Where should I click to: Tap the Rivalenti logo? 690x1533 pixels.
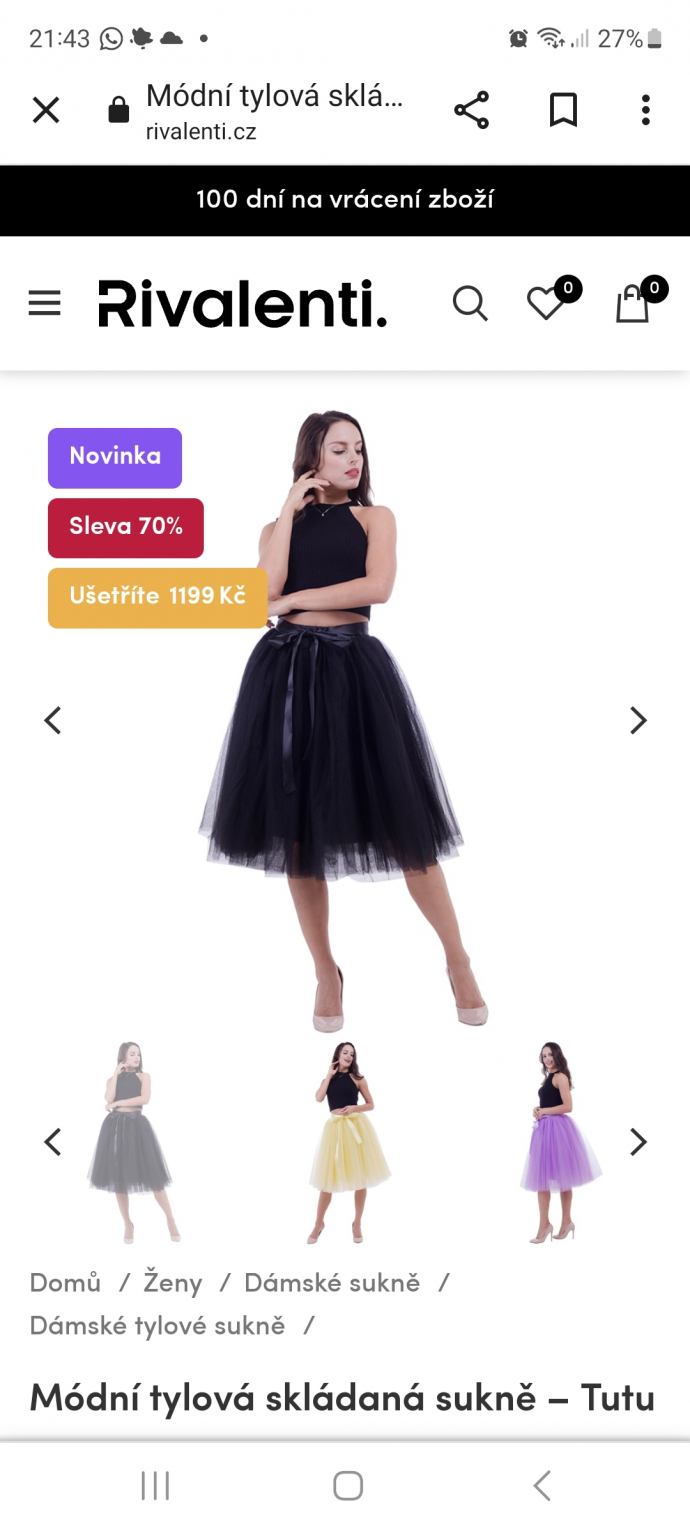point(242,303)
